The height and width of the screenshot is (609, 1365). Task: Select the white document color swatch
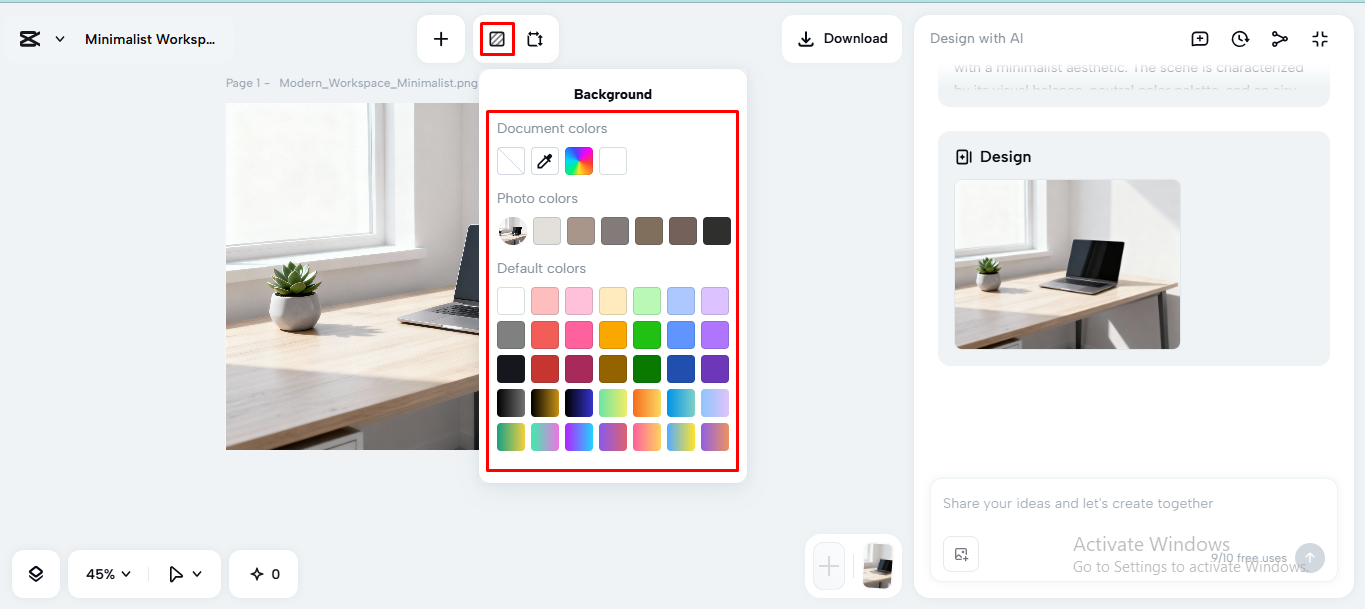click(613, 161)
